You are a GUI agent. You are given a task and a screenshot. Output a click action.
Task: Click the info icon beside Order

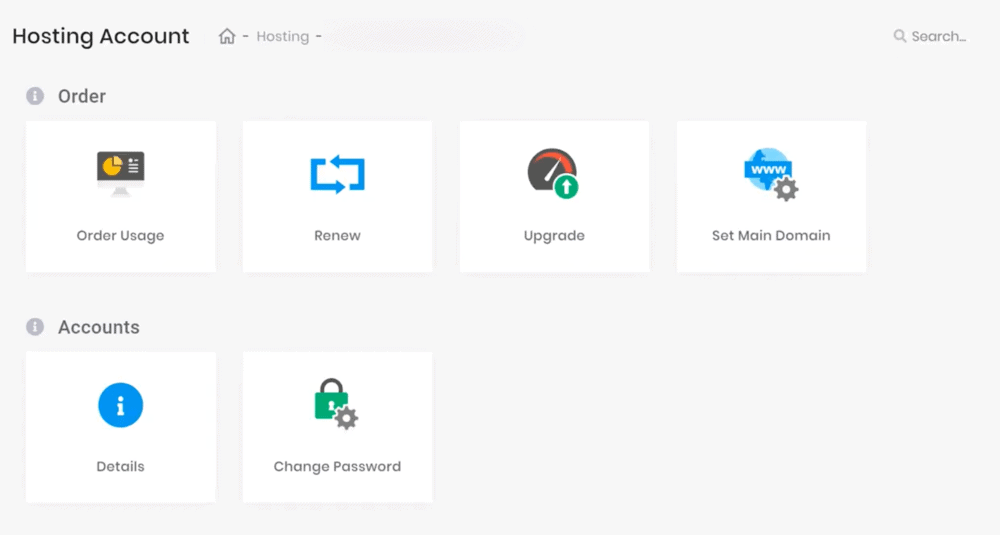point(35,96)
